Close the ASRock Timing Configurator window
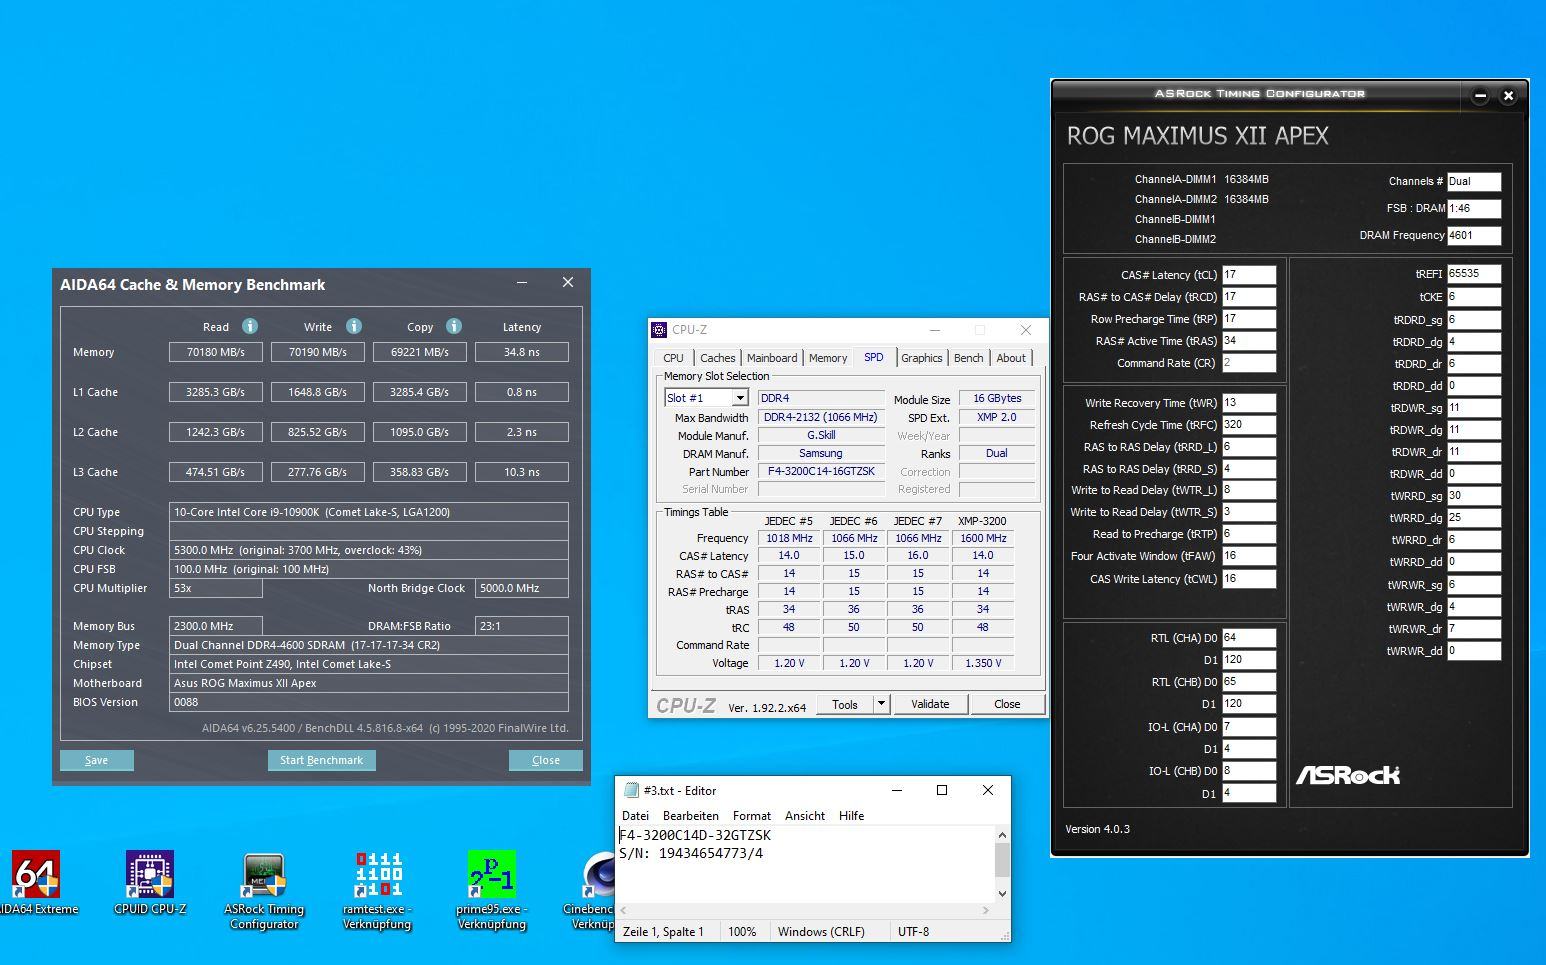 1508,96
